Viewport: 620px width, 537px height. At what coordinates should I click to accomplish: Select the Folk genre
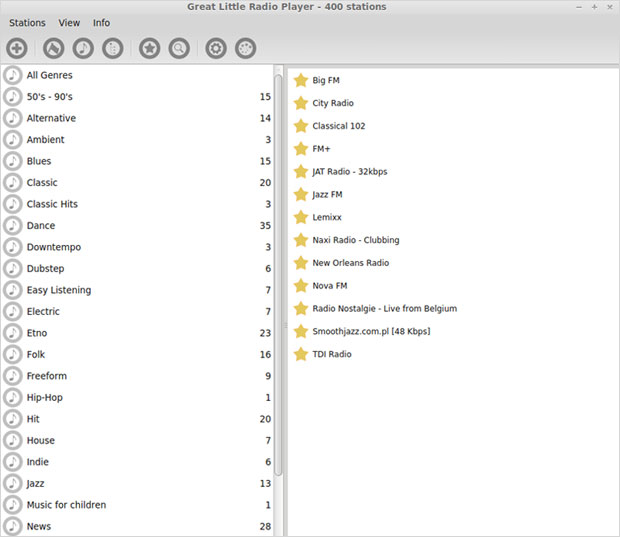point(137,354)
